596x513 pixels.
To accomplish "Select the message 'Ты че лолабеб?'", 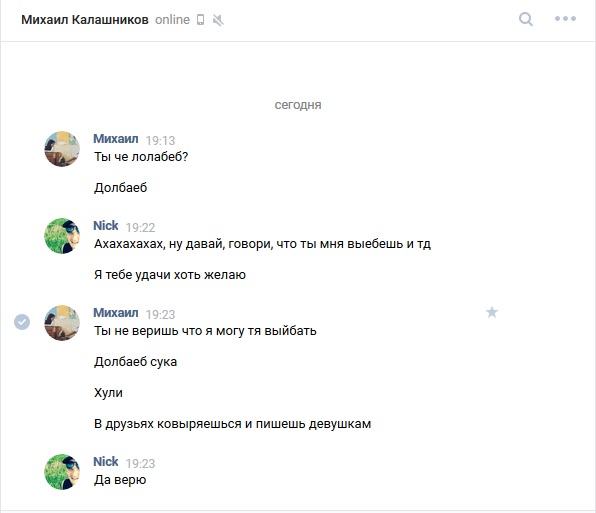I will 141,157.
